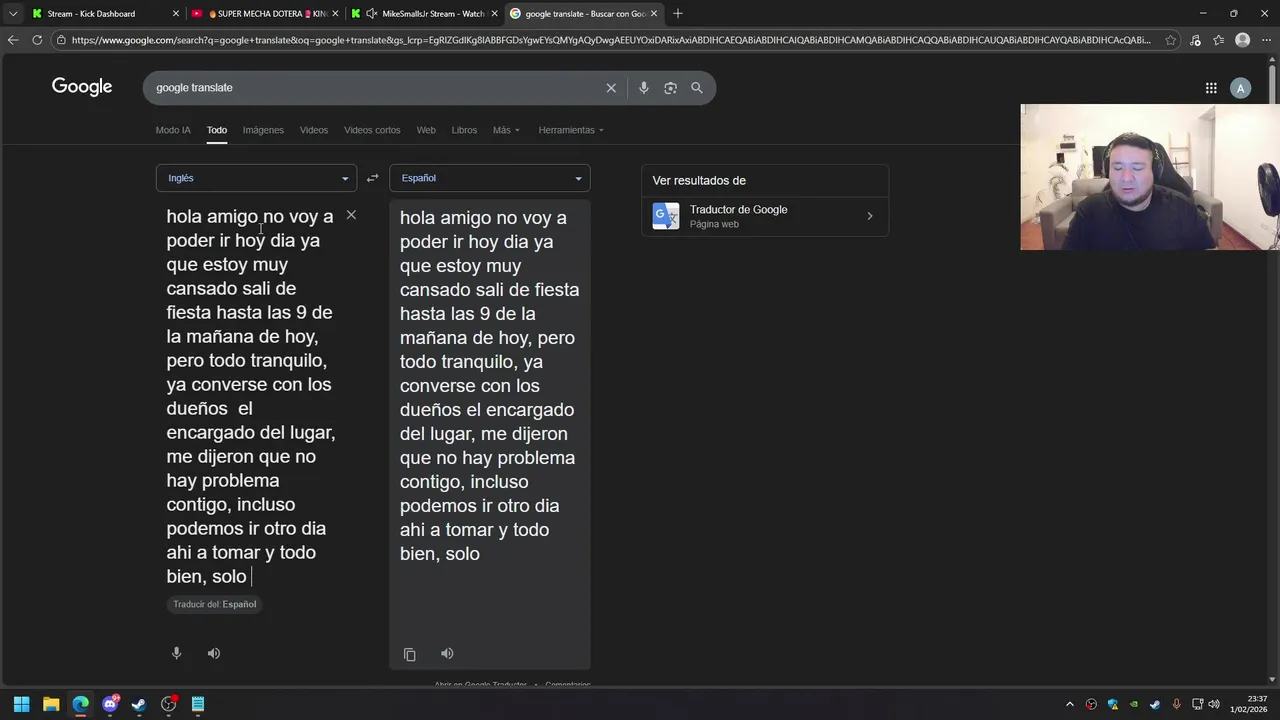
Task: Select the Videos cortos tab
Action: pos(372,130)
